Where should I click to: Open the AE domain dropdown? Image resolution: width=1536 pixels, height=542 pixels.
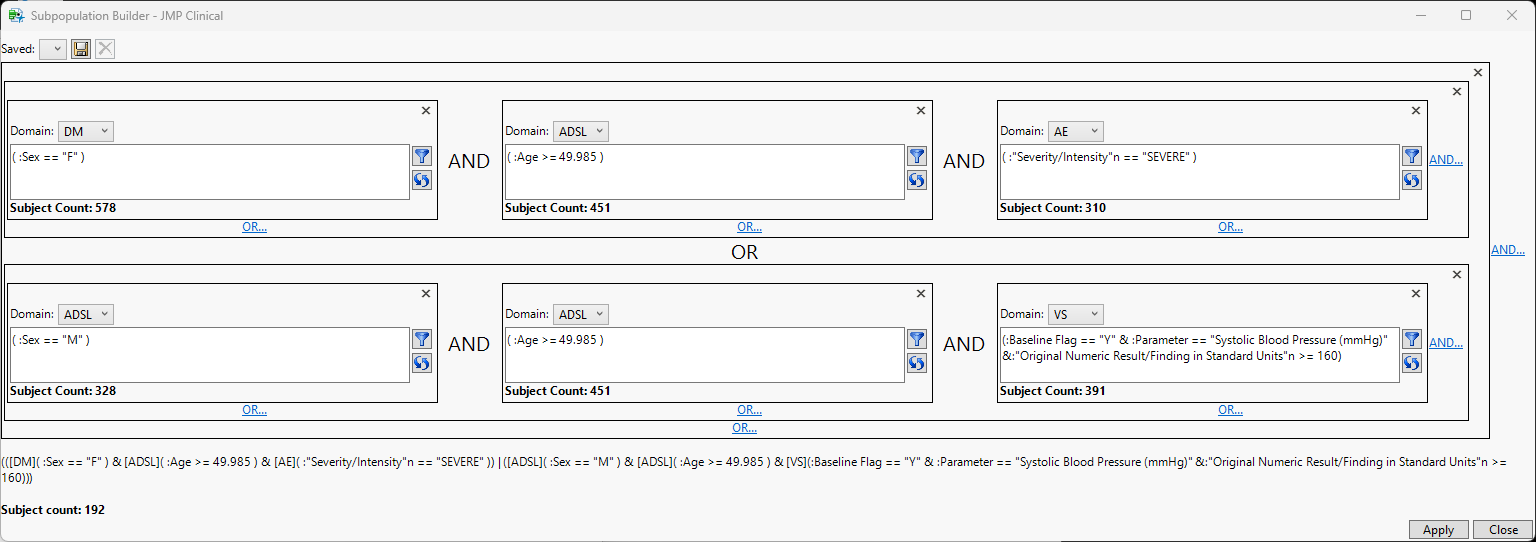[1076, 131]
